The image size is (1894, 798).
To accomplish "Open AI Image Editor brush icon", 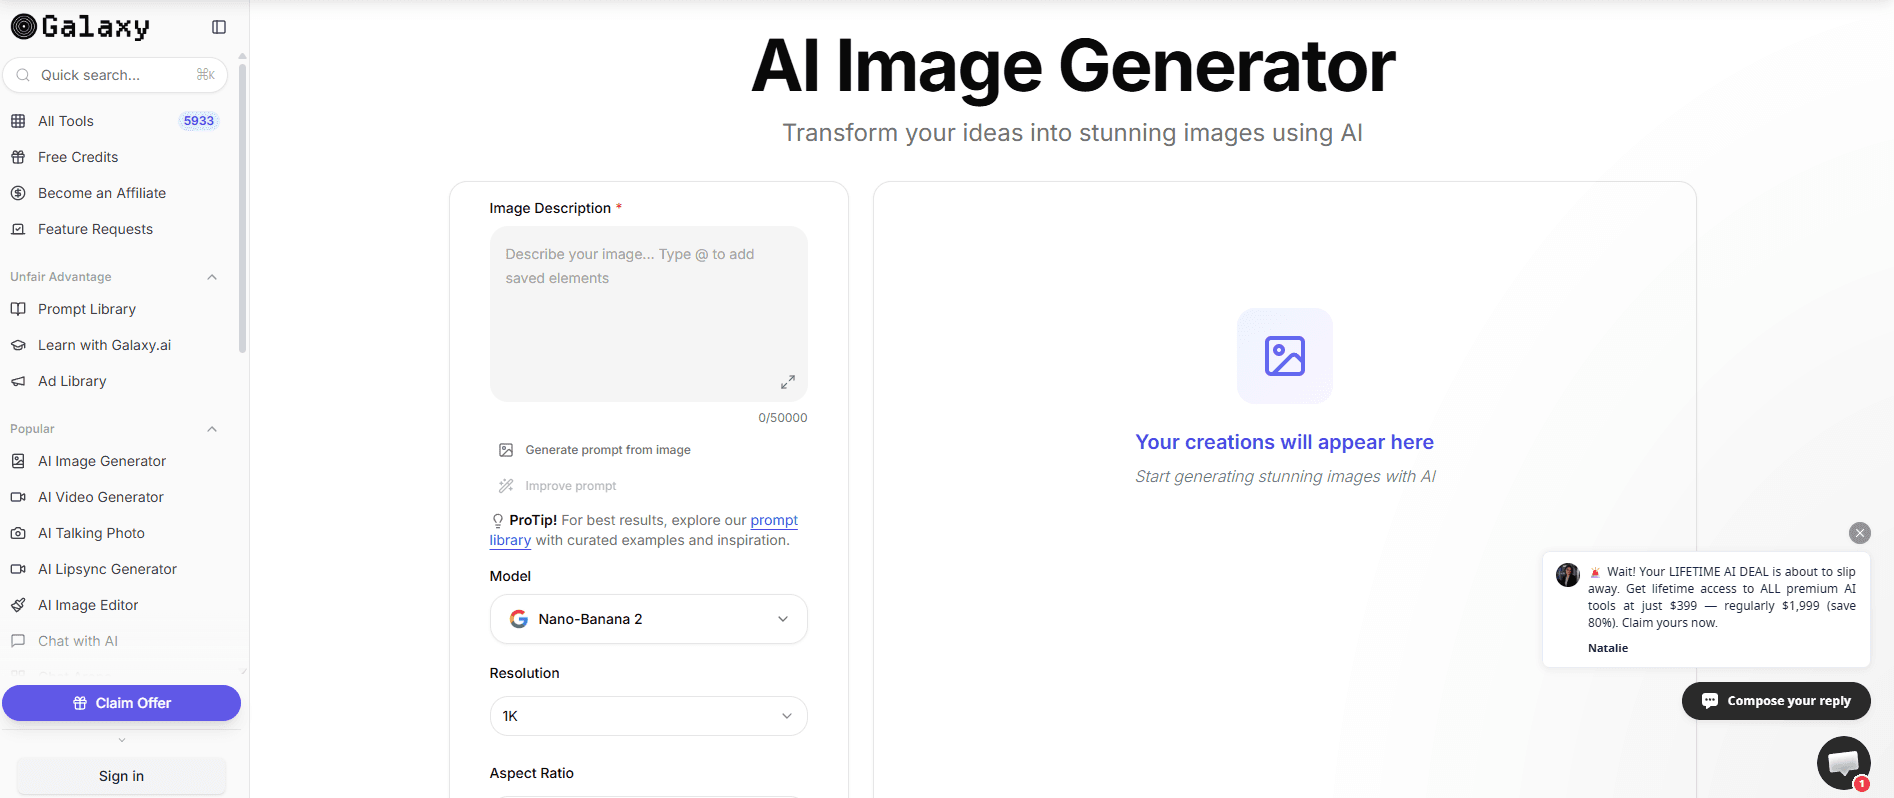I will tap(18, 605).
